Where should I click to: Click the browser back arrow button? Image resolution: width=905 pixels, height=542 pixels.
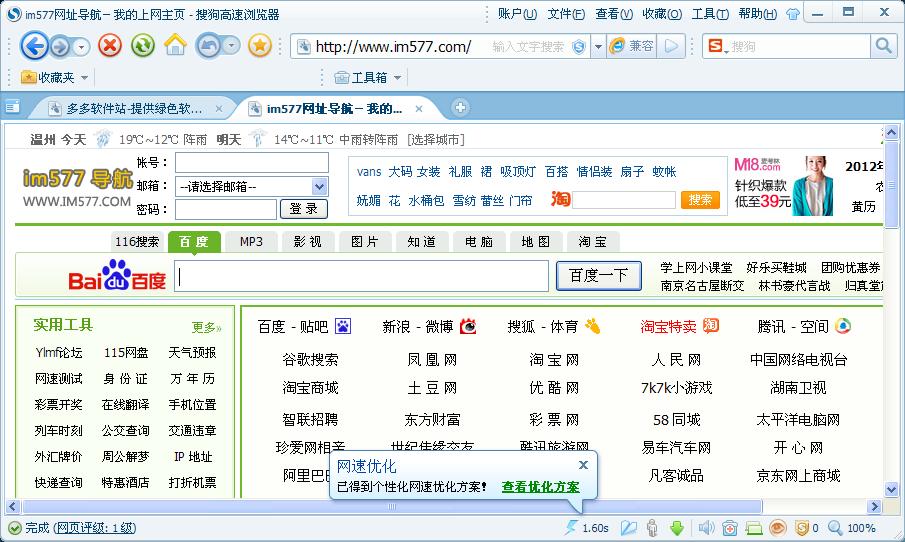click(35, 46)
